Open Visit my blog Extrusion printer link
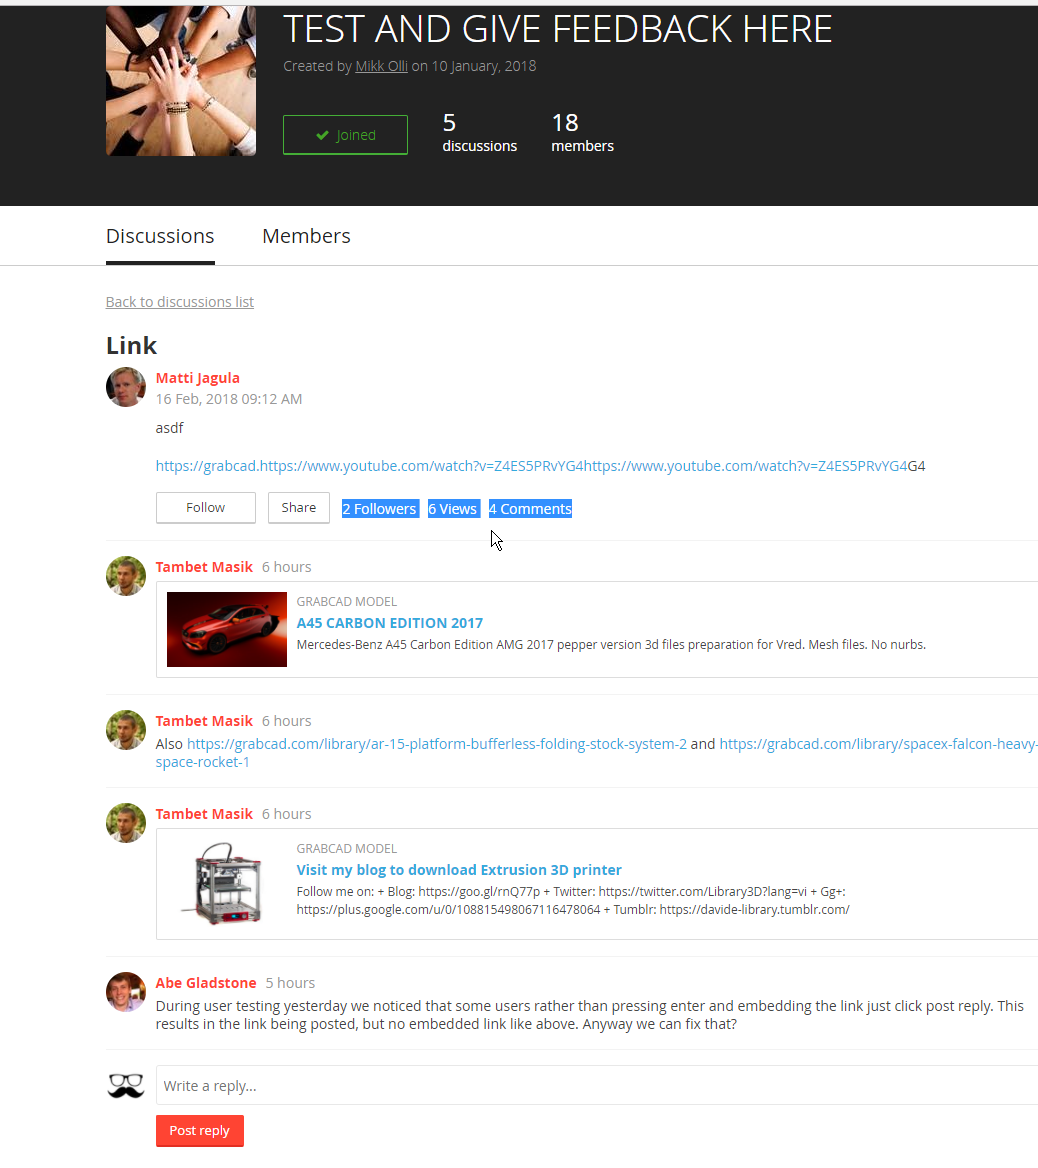 tap(459, 870)
